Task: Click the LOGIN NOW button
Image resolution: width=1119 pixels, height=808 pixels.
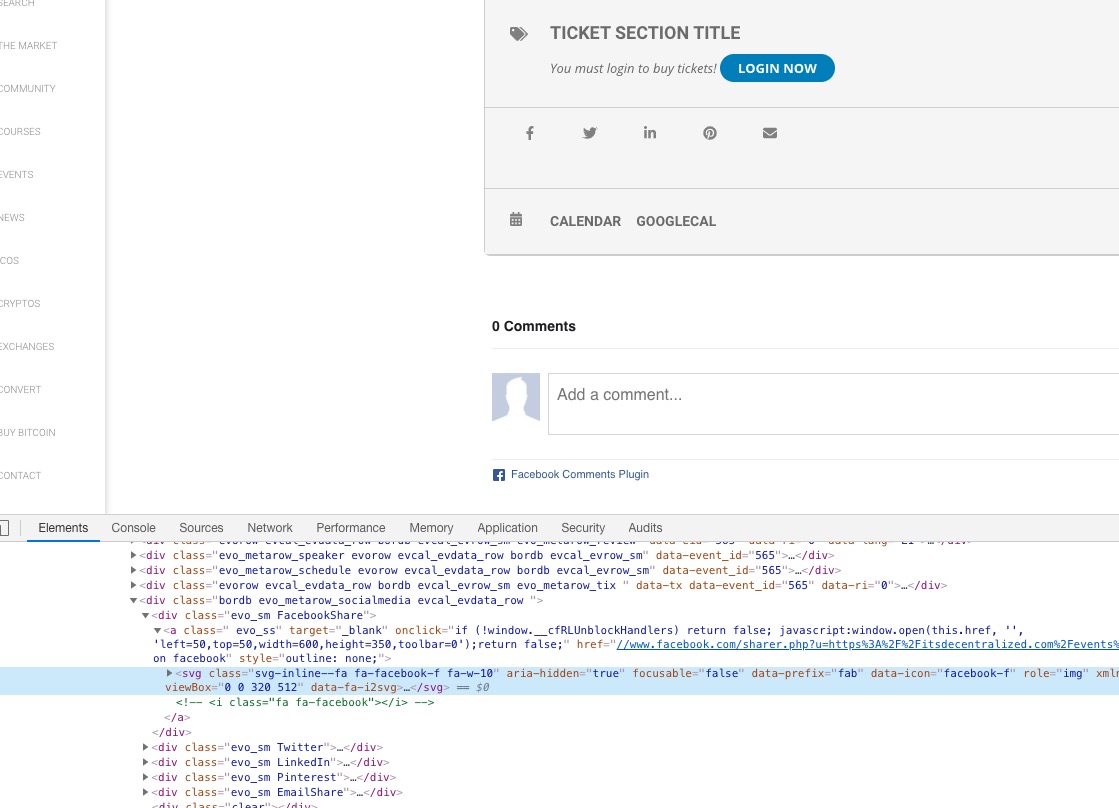Action: pyautogui.click(x=777, y=69)
